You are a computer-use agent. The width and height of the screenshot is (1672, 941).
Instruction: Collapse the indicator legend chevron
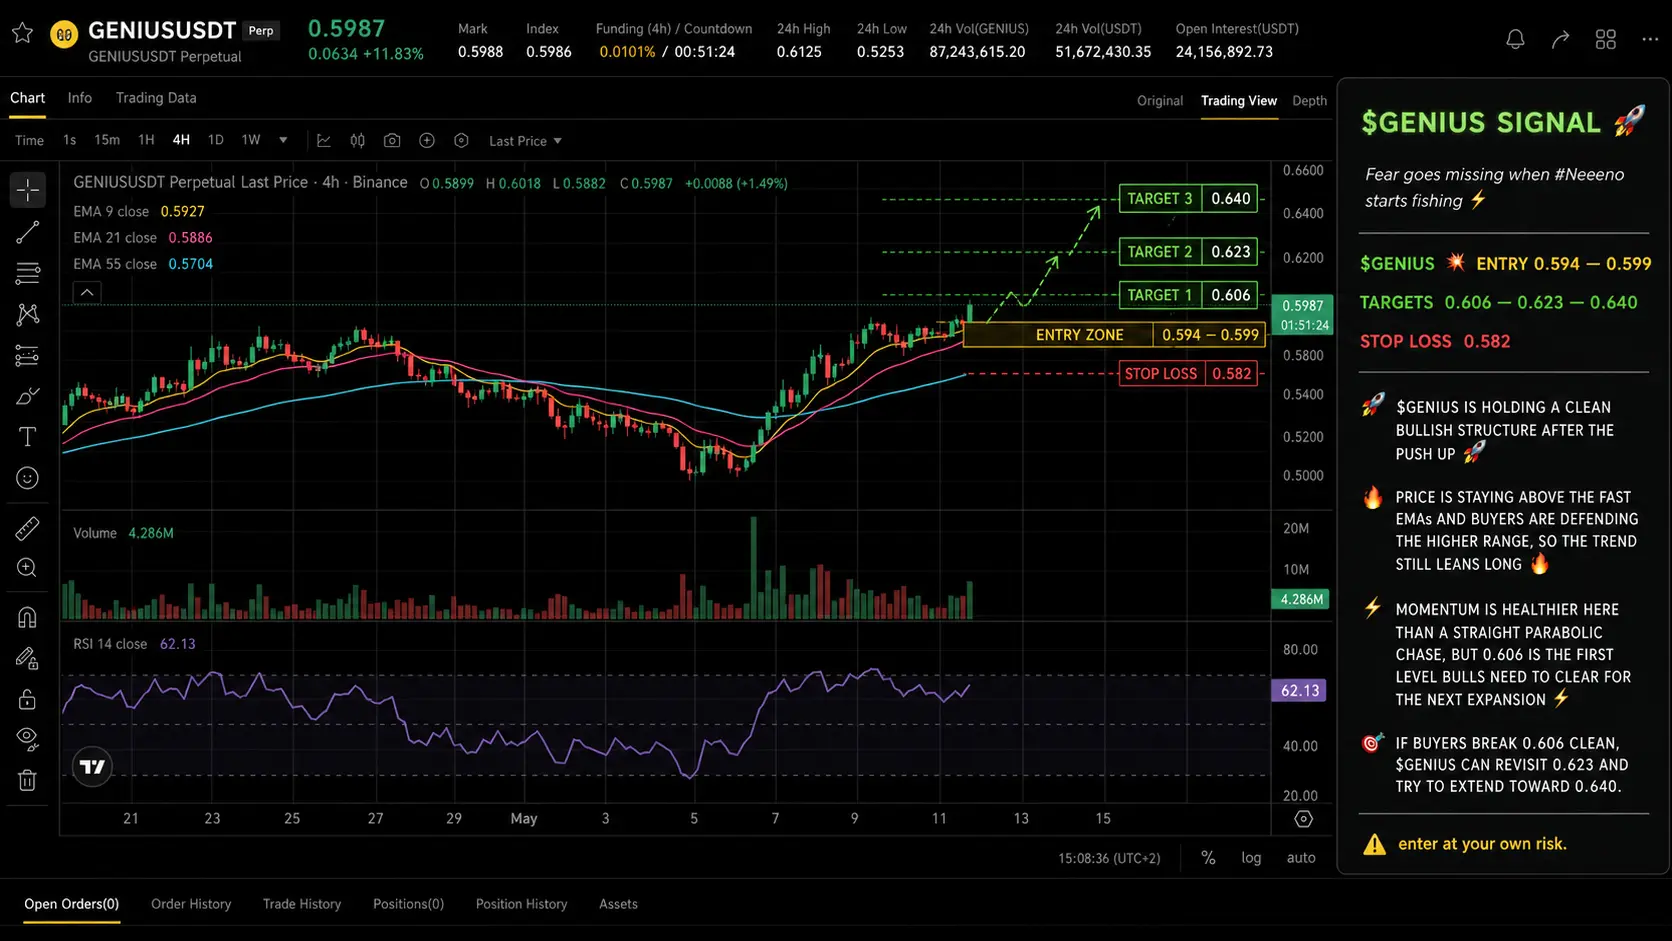tap(87, 292)
